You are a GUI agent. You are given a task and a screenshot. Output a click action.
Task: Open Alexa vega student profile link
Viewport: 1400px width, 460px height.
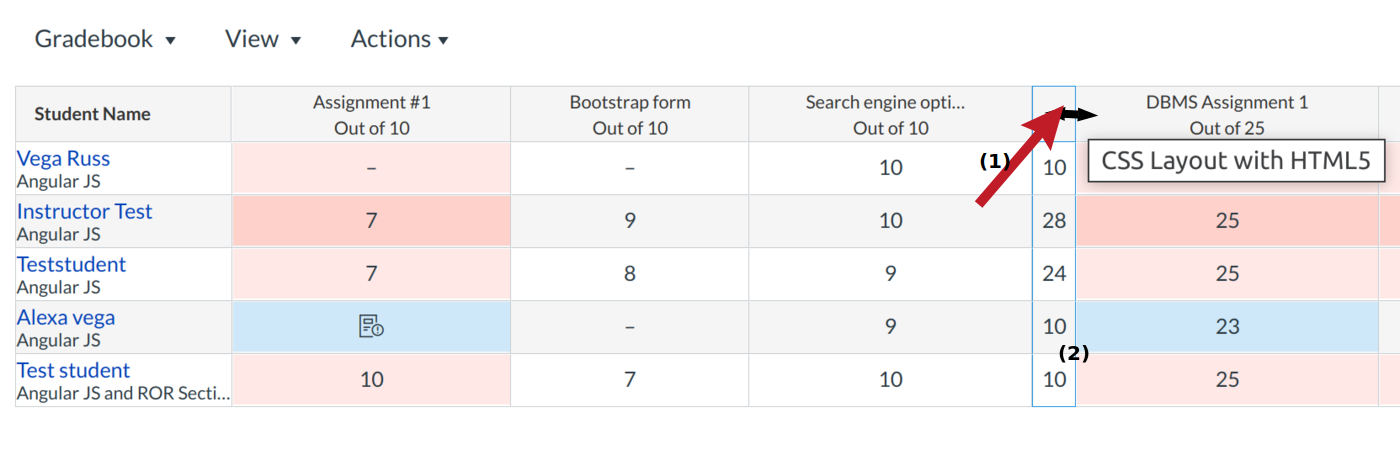click(66, 317)
